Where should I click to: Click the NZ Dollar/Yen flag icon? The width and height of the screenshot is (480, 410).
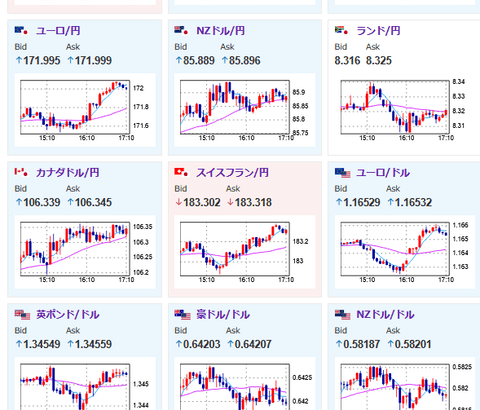coord(181,31)
